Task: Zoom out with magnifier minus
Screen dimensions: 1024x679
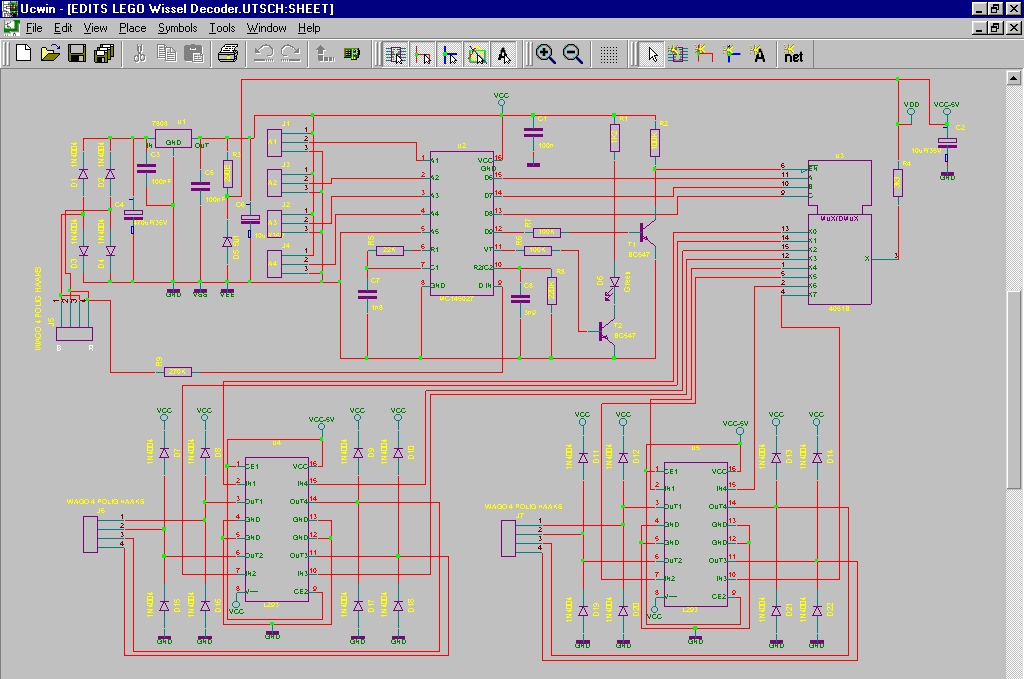Action: 573,54
